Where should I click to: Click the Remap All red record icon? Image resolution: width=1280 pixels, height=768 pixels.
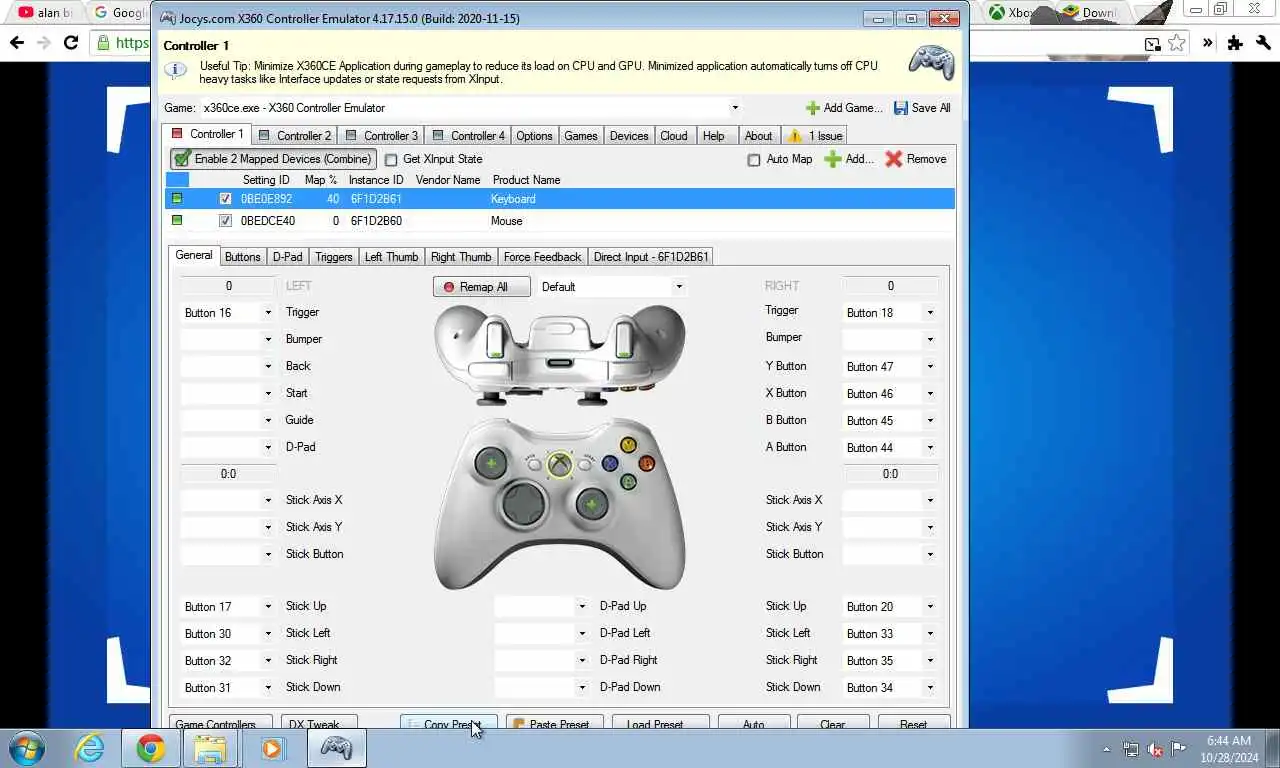click(x=449, y=287)
